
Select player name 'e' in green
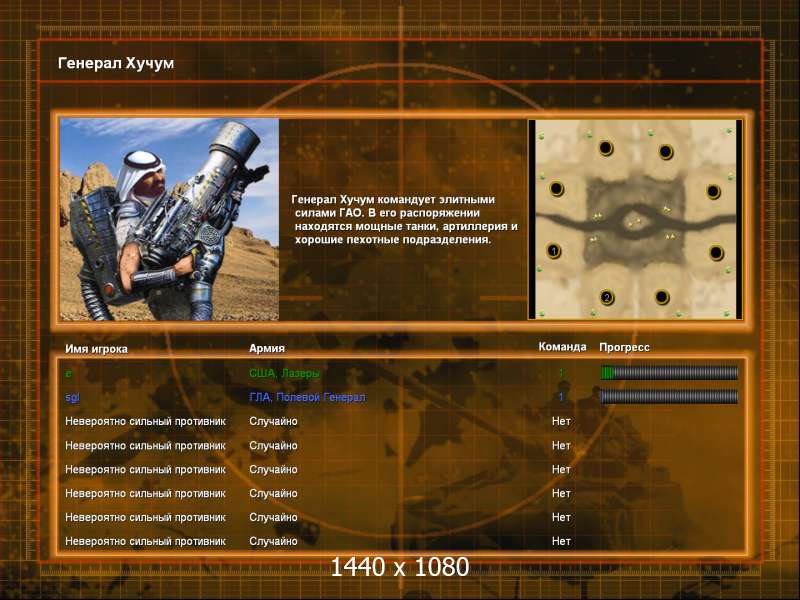pos(68,373)
